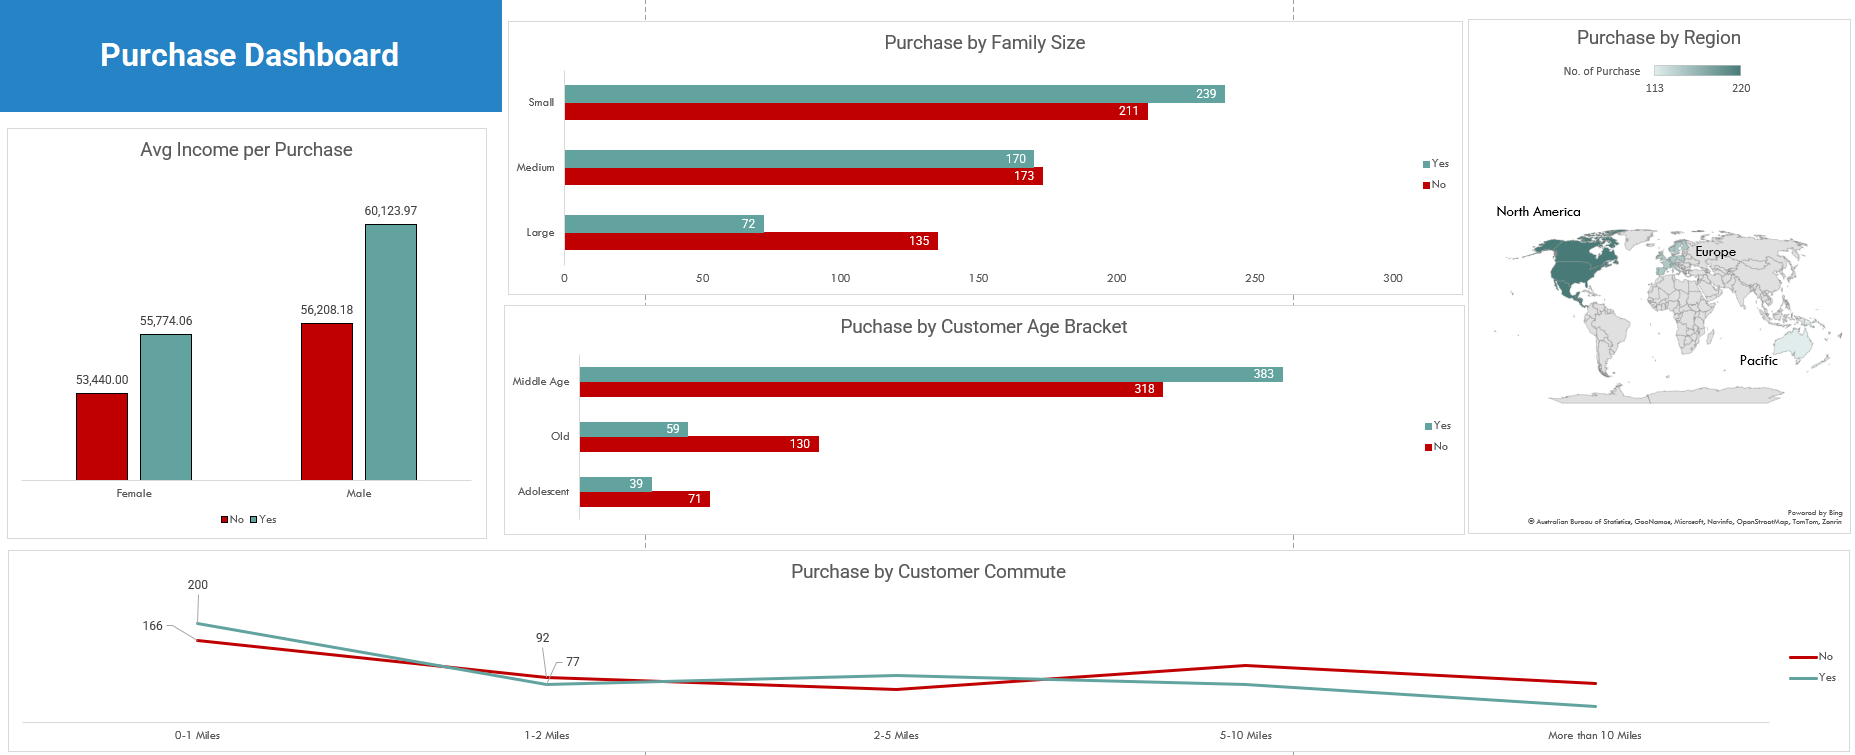Click the Purchase Dashboard title banner
1855x755 pixels.
pyautogui.click(x=250, y=55)
